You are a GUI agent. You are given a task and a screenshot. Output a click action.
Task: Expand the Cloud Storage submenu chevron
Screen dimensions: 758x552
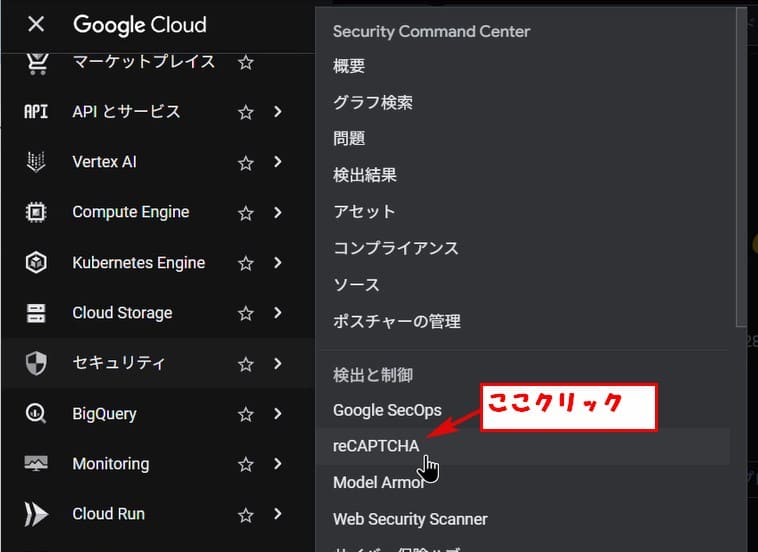click(x=278, y=313)
